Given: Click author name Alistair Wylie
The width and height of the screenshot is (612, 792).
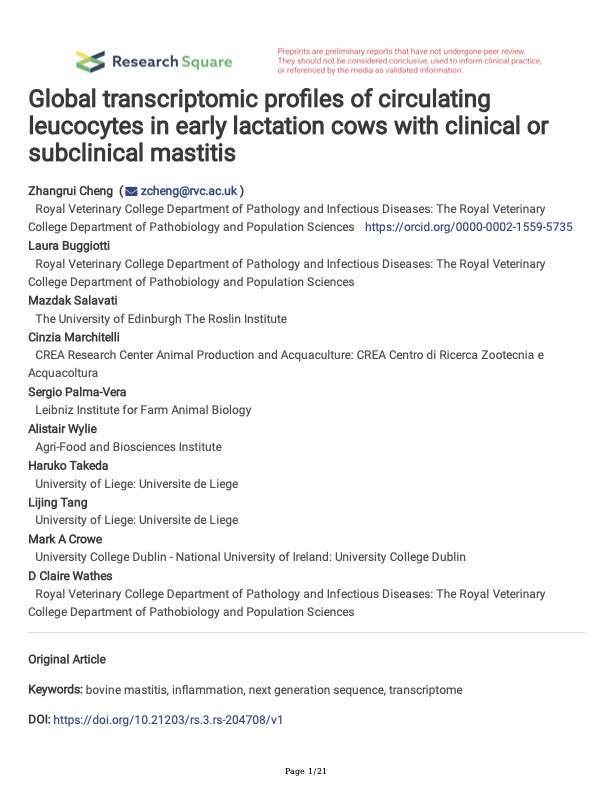Looking at the screenshot, I should click(62, 429).
